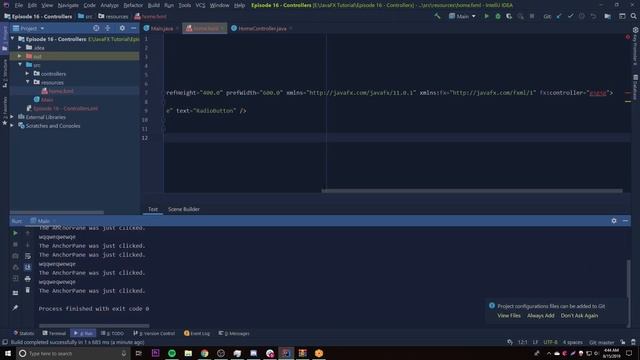
Task: Click the locate-file target icon in the Project panel
Action: point(96,28)
